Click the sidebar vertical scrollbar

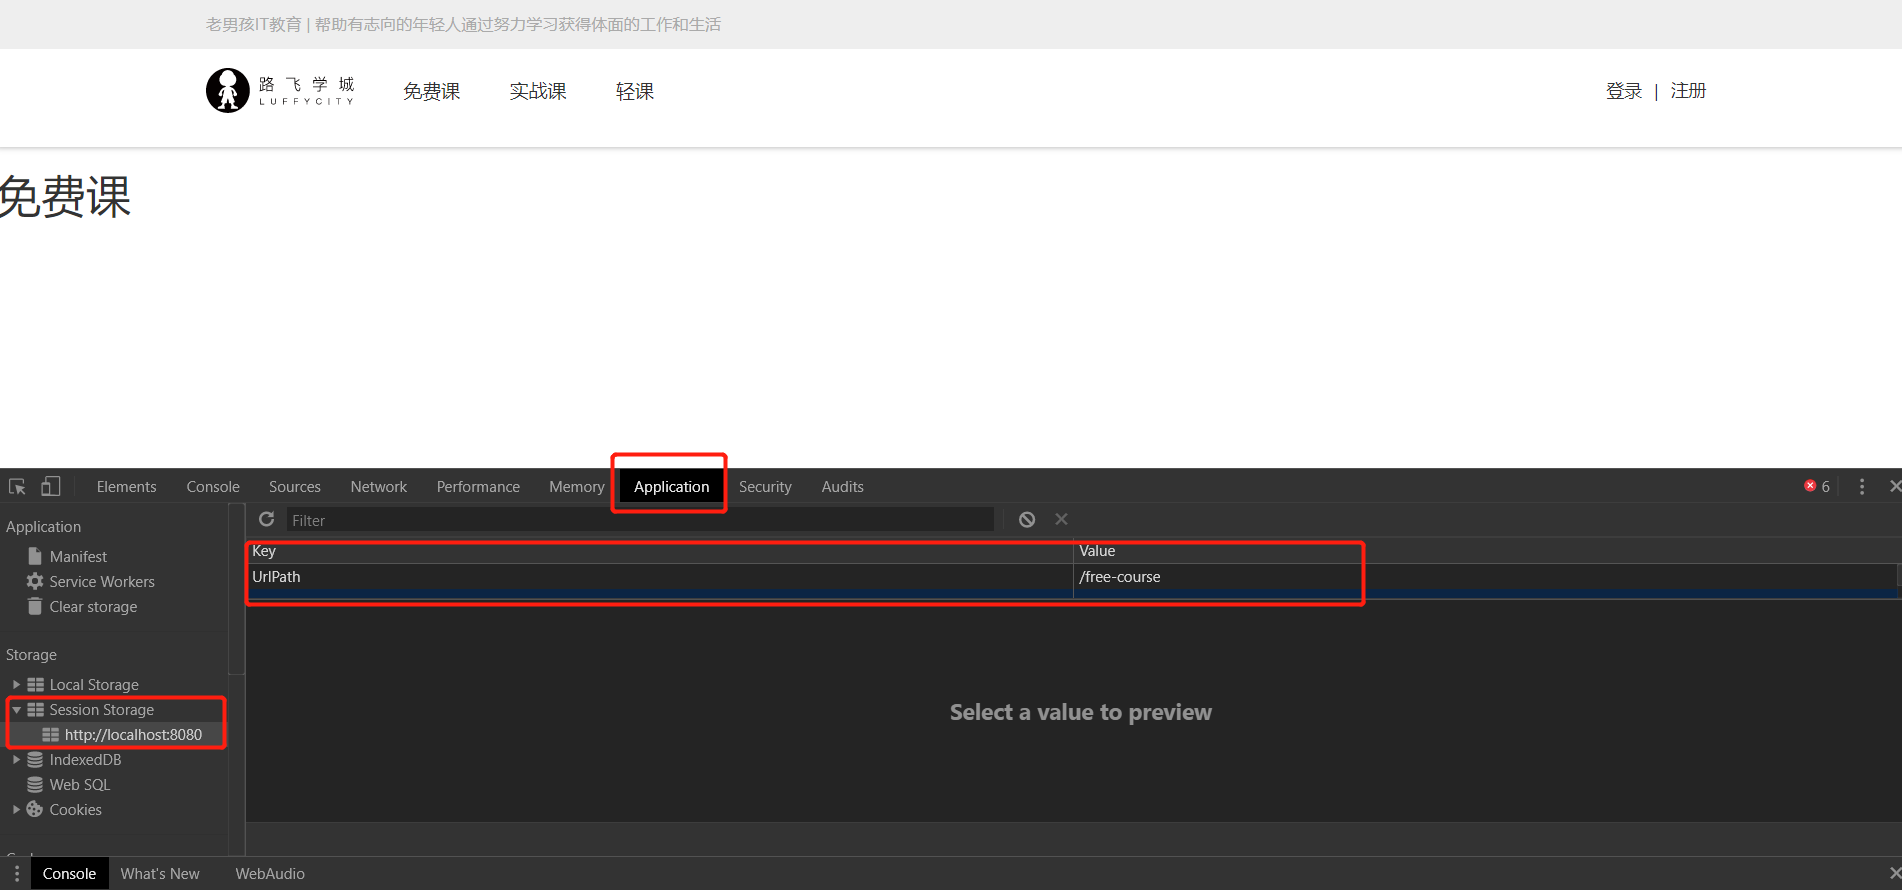pyautogui.click(x=237, y=590)
